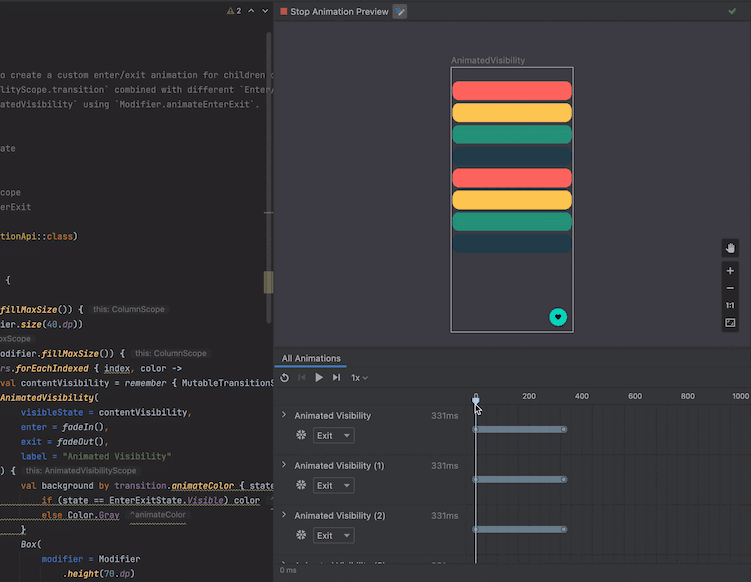Play the animation preview

coord(319,378)
